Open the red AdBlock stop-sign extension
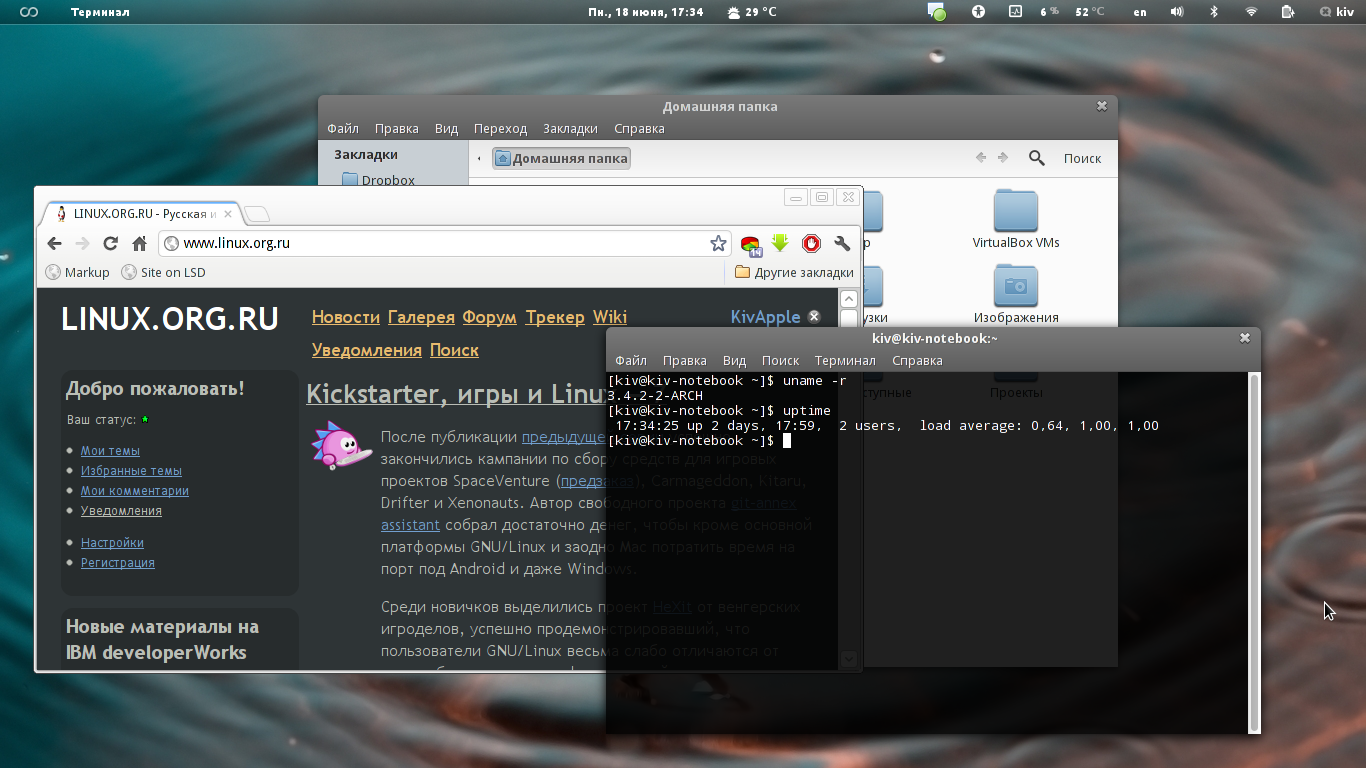The image size is (1366, 768). (811, 243)
